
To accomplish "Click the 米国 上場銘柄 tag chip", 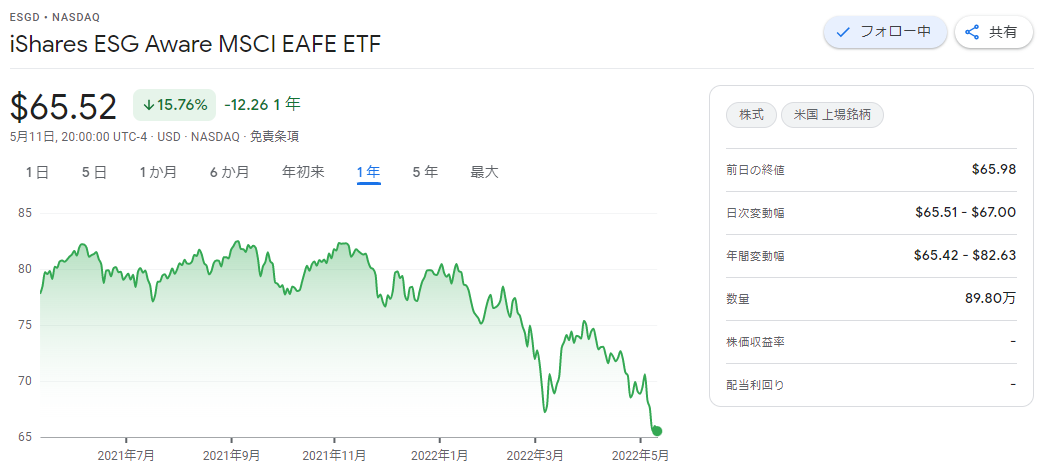I will (832, 115).
